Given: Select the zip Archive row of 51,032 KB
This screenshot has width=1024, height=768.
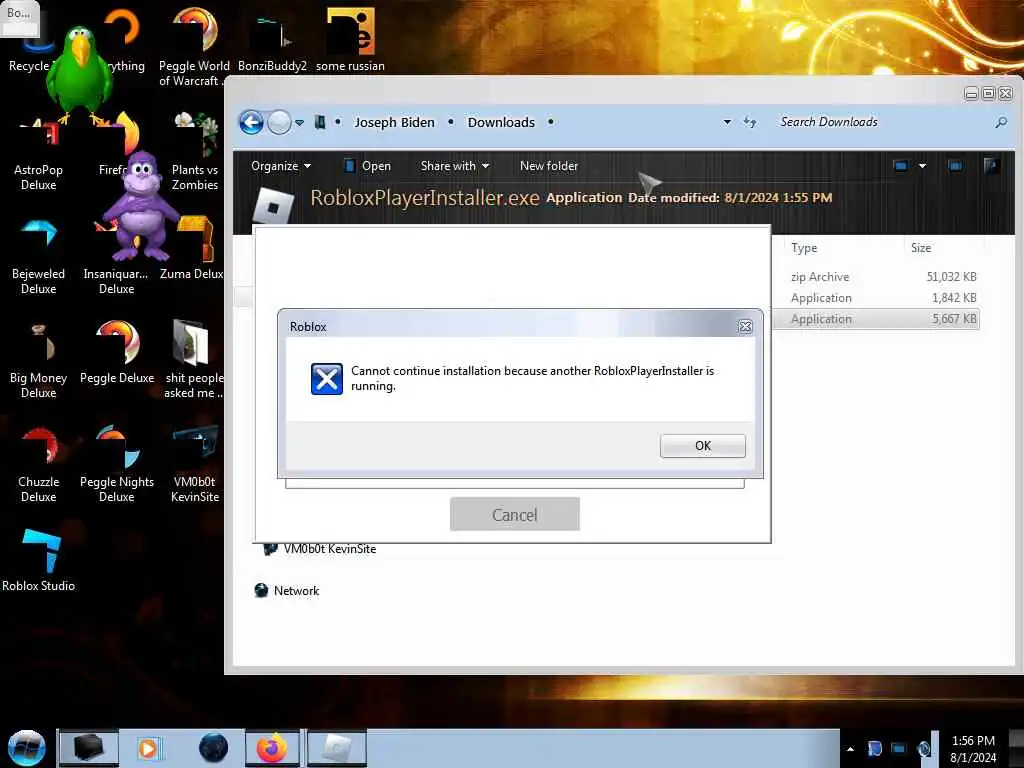Looking at the screenshot, I should (876, 277).
